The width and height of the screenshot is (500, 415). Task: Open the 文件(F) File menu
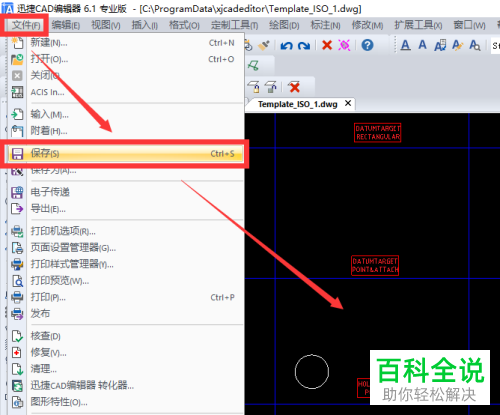pyautogui.click(x=26, y=25)
